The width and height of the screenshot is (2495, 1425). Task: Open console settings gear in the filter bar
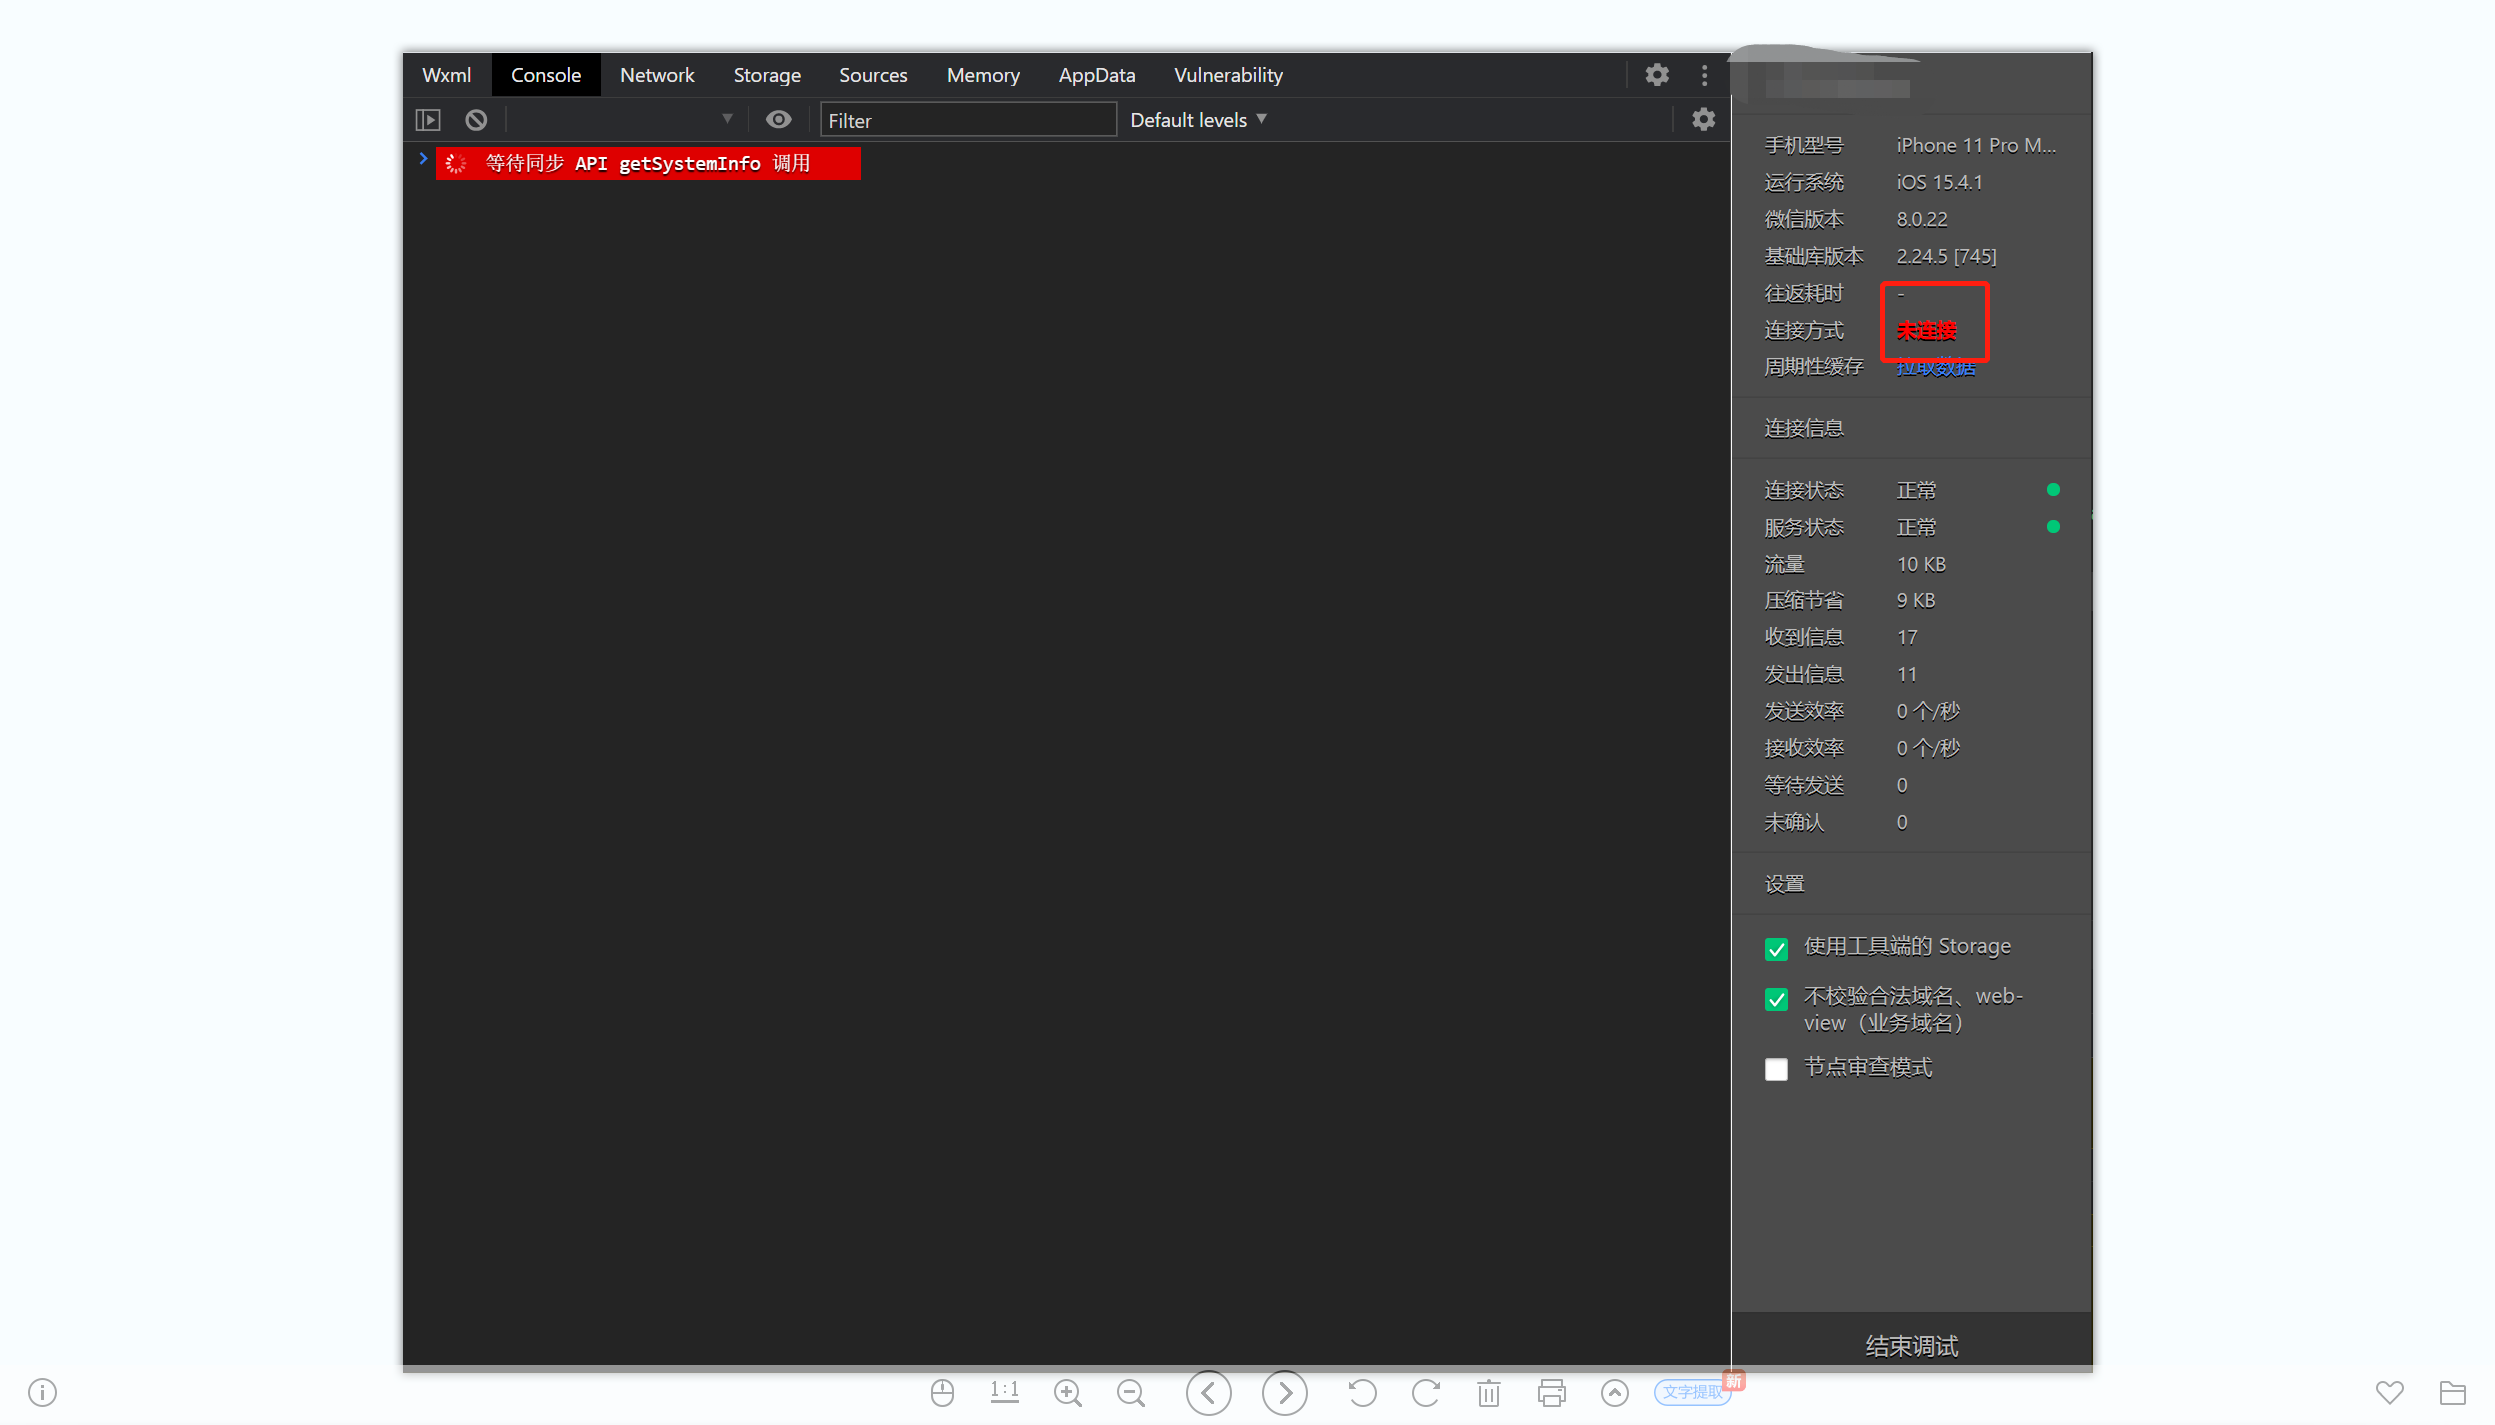[x=1703, y=120]
